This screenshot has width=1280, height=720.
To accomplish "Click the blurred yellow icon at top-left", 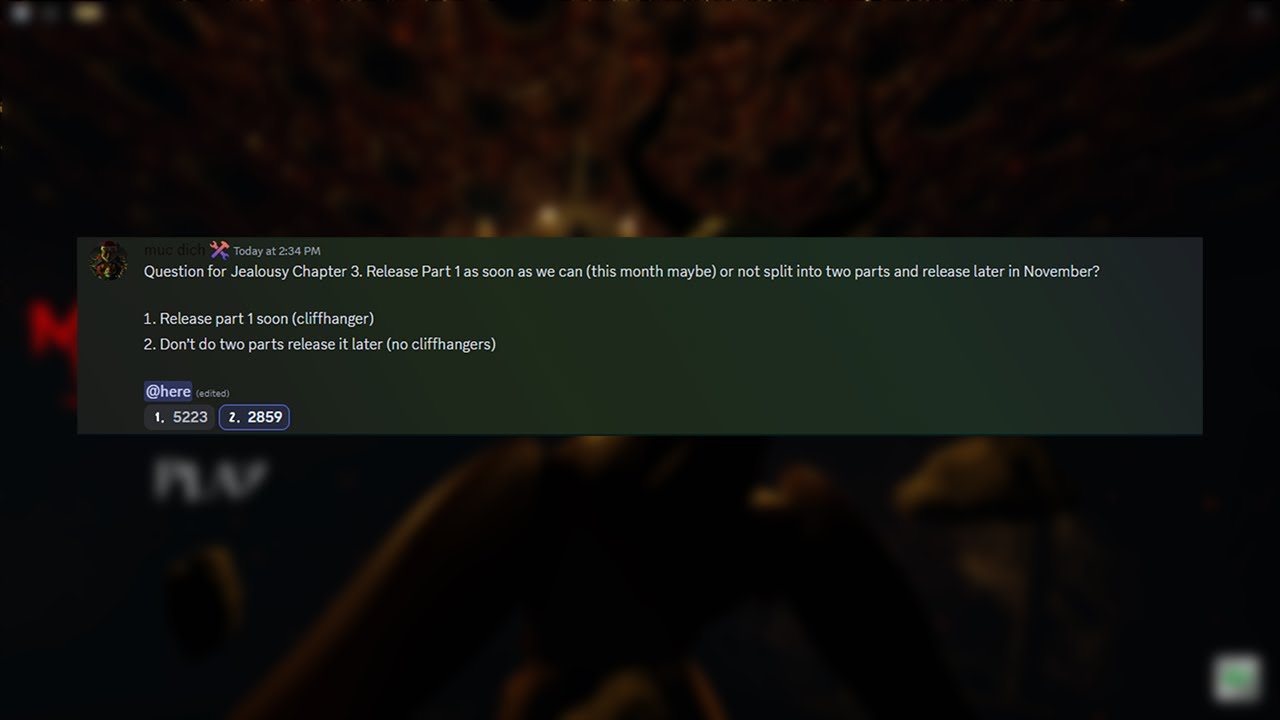I will (88, 13).
